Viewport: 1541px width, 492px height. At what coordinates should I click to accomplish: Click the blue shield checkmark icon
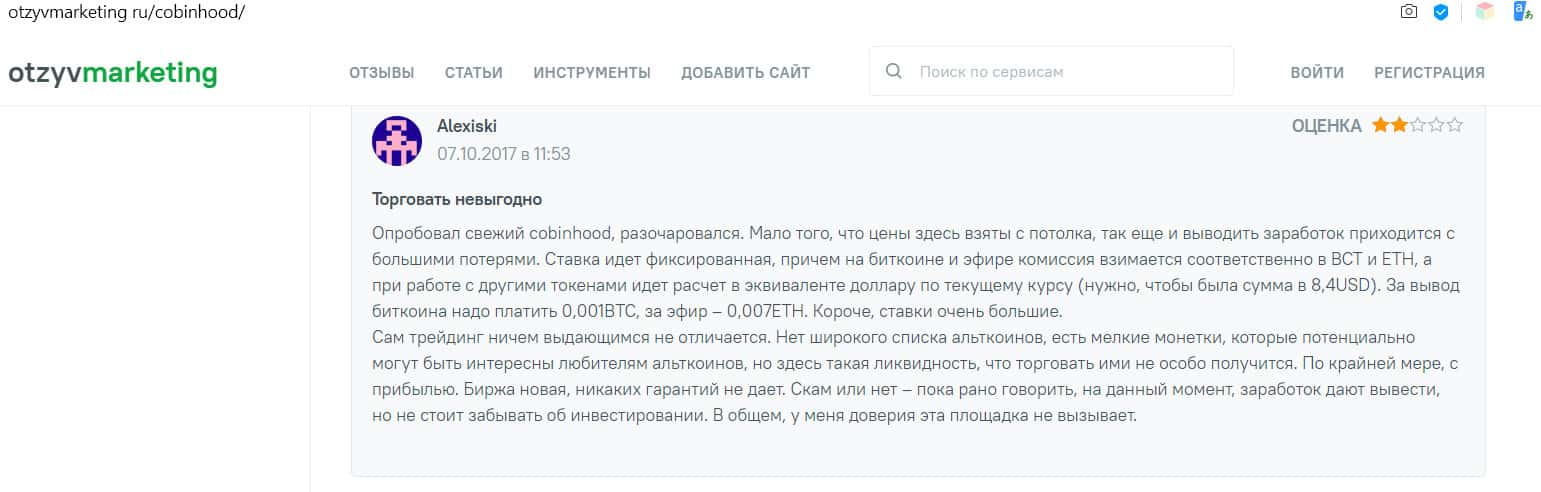tap(1441, 12)
